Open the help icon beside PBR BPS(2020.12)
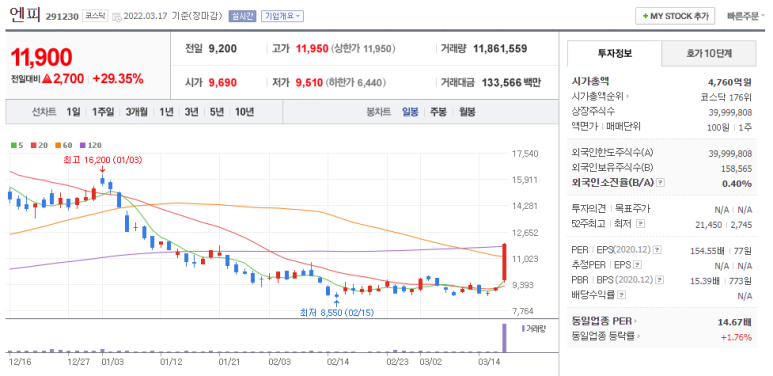Image resolution: width=773 pixels, height=376 pixels. (x=660, y=280)
